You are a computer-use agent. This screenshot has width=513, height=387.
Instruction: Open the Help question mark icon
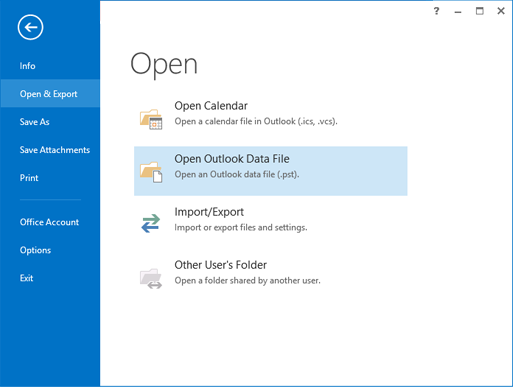coord(436,11)
